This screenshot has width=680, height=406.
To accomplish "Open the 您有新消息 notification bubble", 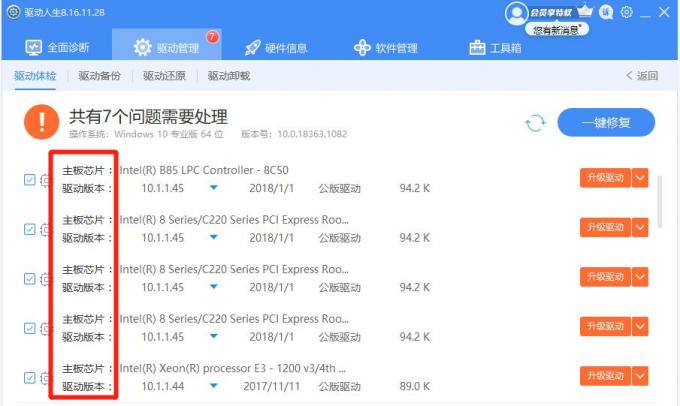I will 556,29.
